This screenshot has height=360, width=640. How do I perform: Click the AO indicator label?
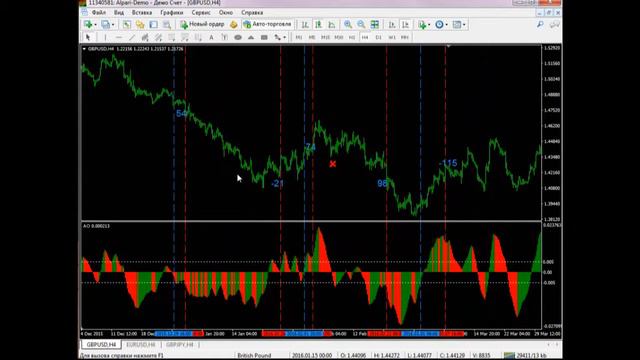96,226
